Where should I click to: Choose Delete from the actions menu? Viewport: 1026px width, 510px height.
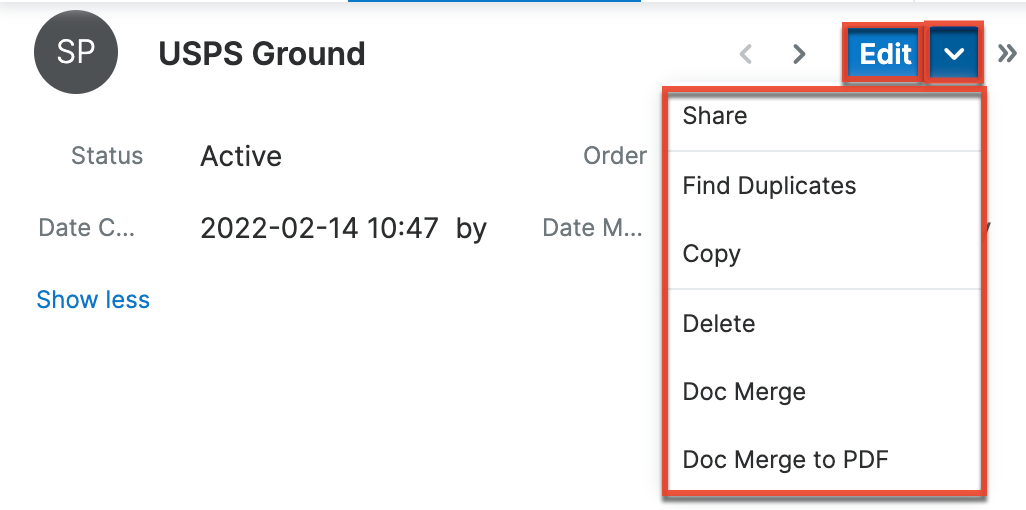click(x=718, y=324)
